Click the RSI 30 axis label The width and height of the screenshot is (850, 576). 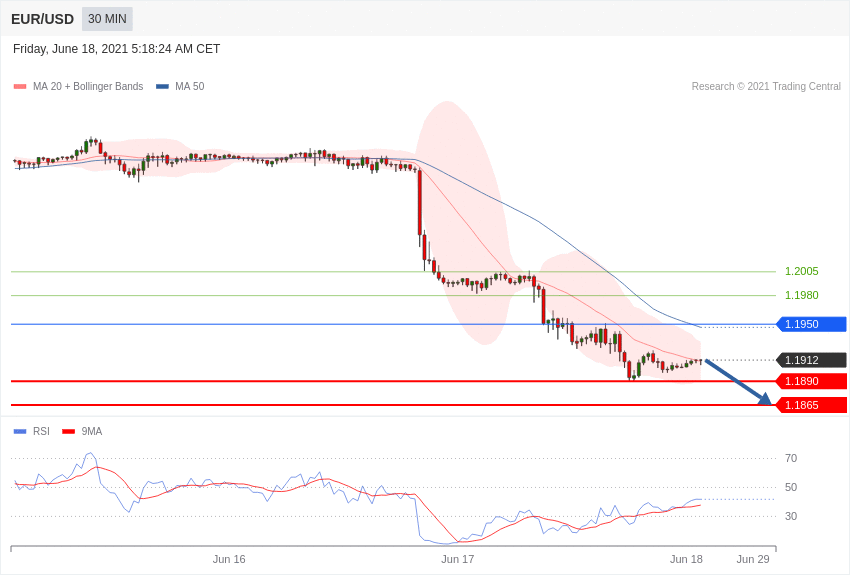[791, 516]
